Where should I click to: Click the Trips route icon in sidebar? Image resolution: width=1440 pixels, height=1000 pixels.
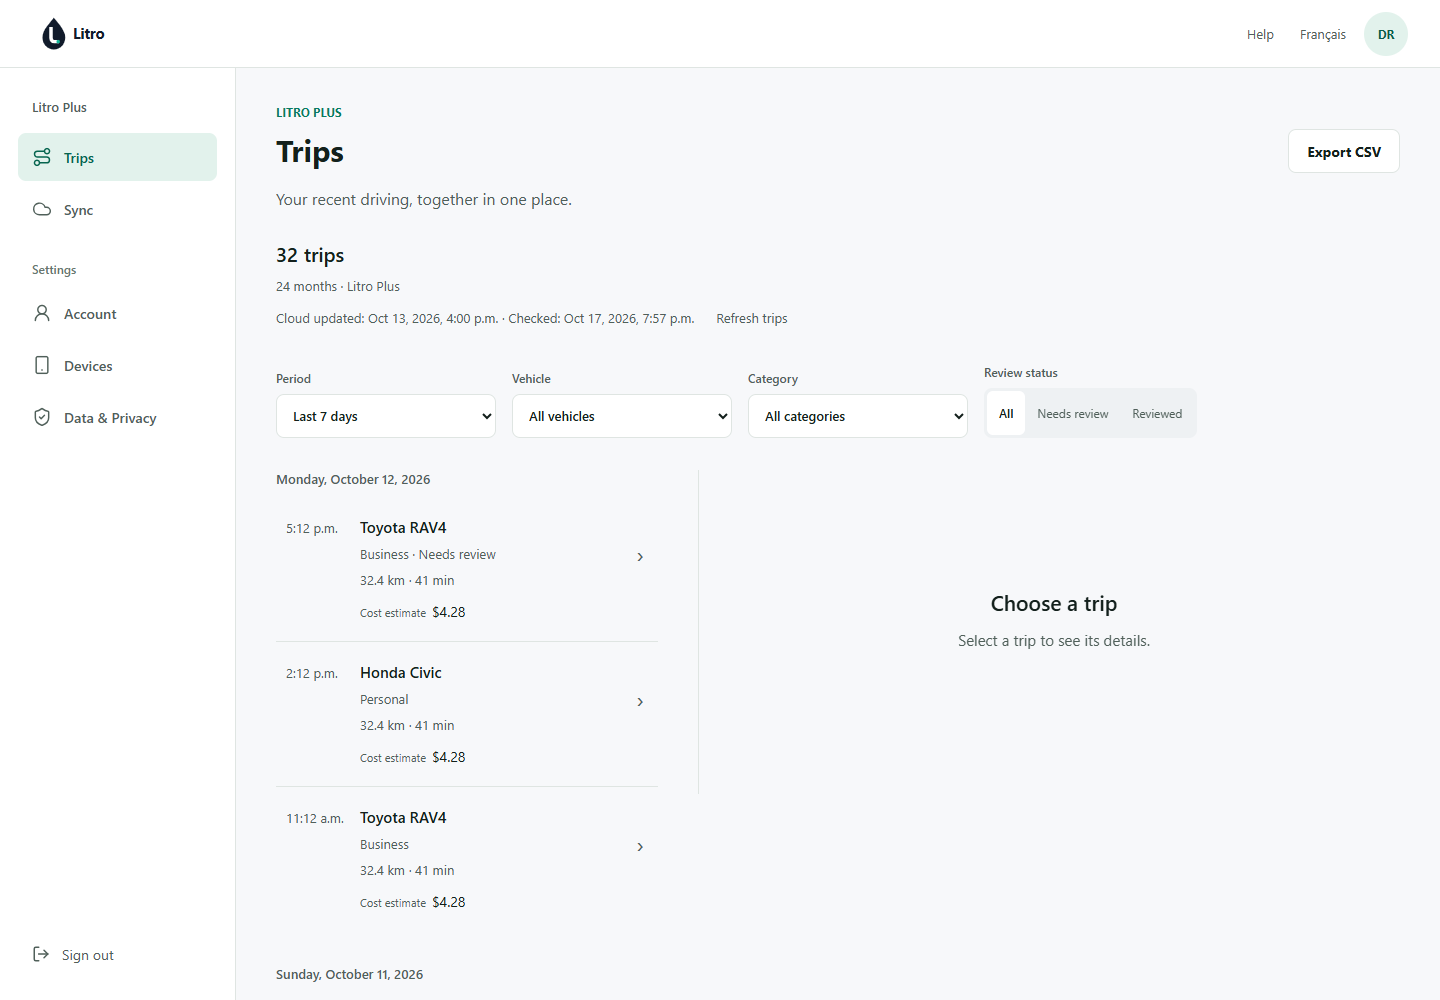pos(42,157)
